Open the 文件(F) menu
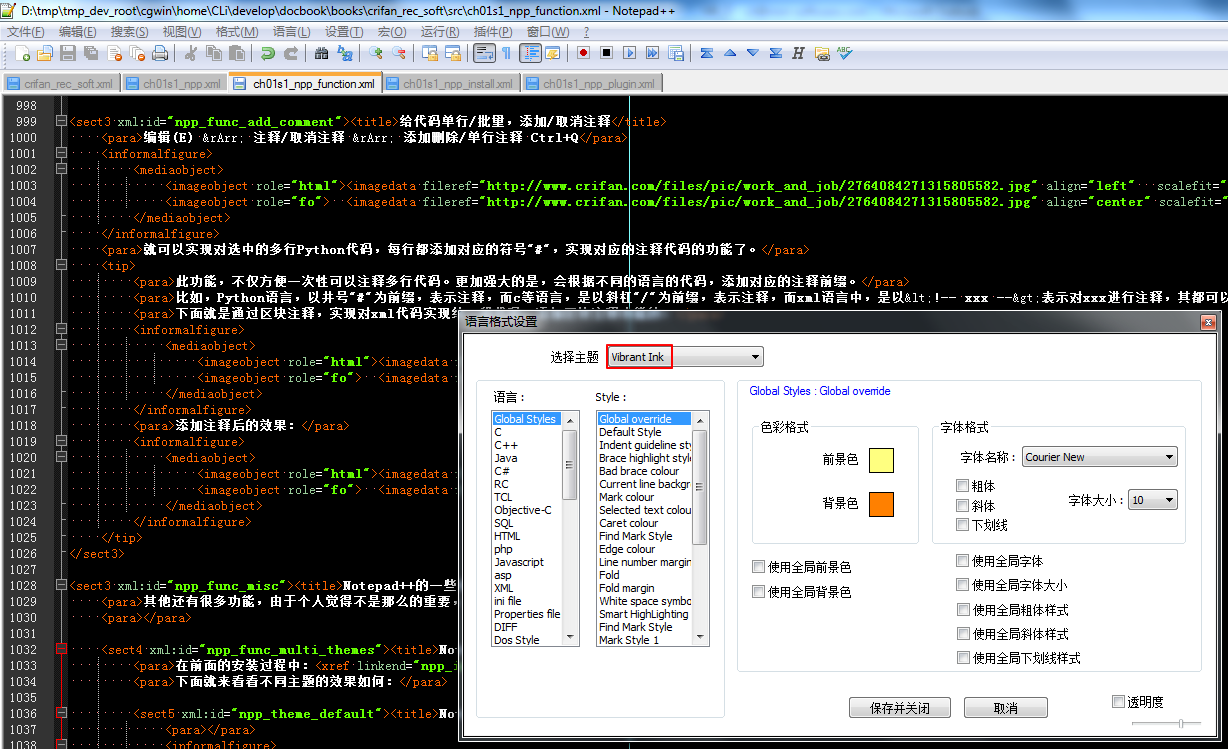This screenshot has height=749, width=1228. tap(26, 32)
